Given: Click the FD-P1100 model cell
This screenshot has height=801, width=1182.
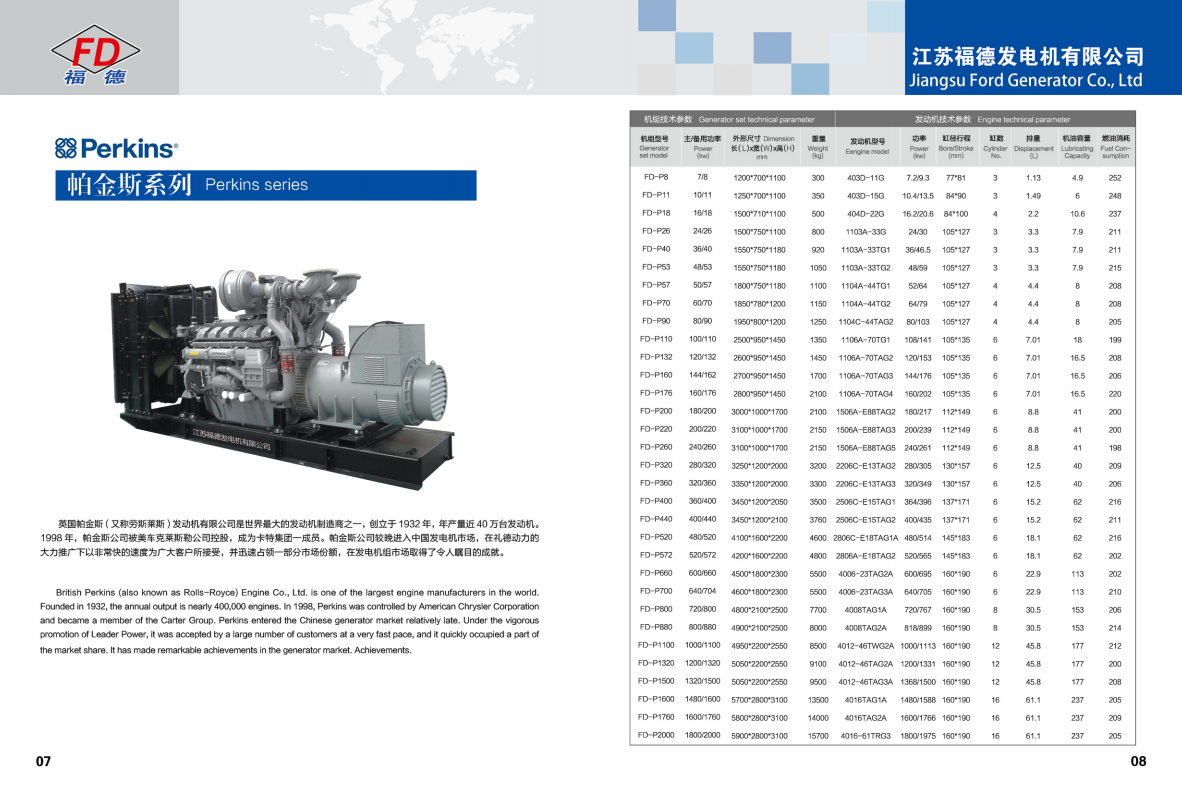Looking at the screenshot, I should [656, 645].
